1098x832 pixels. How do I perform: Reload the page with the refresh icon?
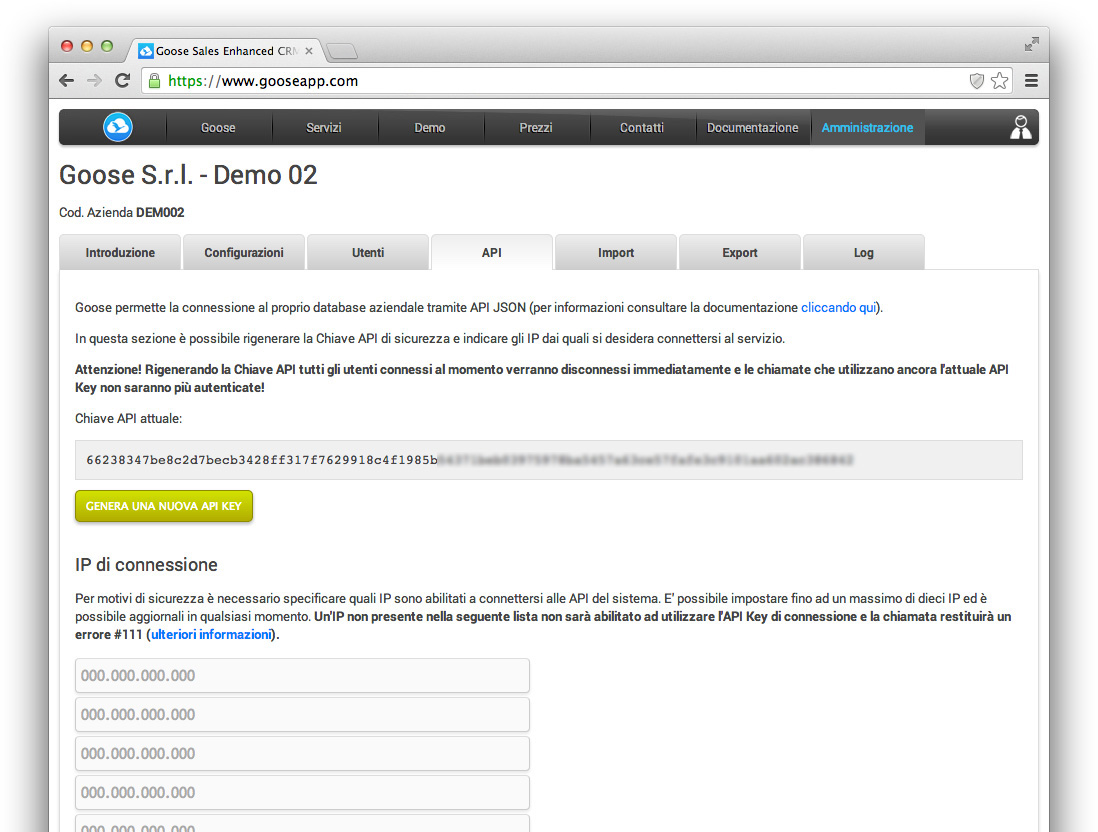(x=123, y=81)
